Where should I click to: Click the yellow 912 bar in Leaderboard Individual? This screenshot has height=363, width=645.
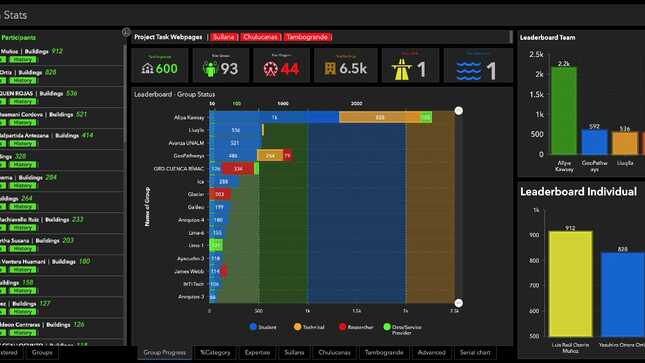coord(571,284)
